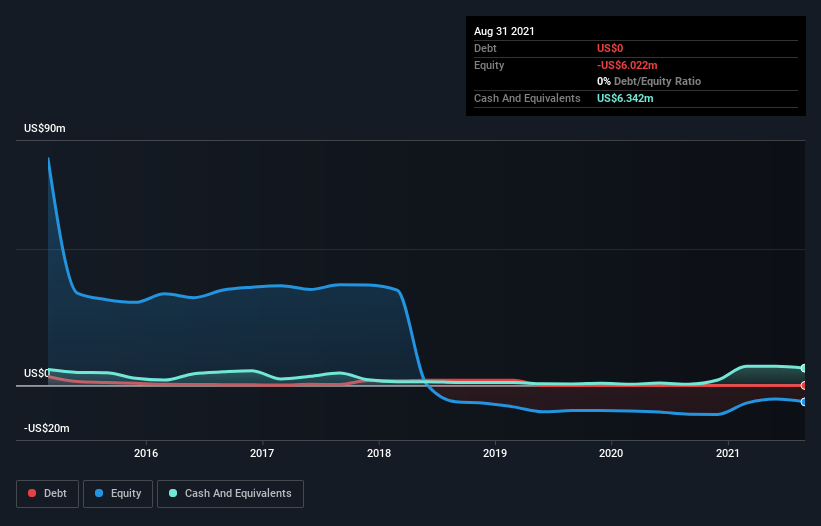Click the Equity label in tooltip

pyautogui.click(x=489, y=65)
